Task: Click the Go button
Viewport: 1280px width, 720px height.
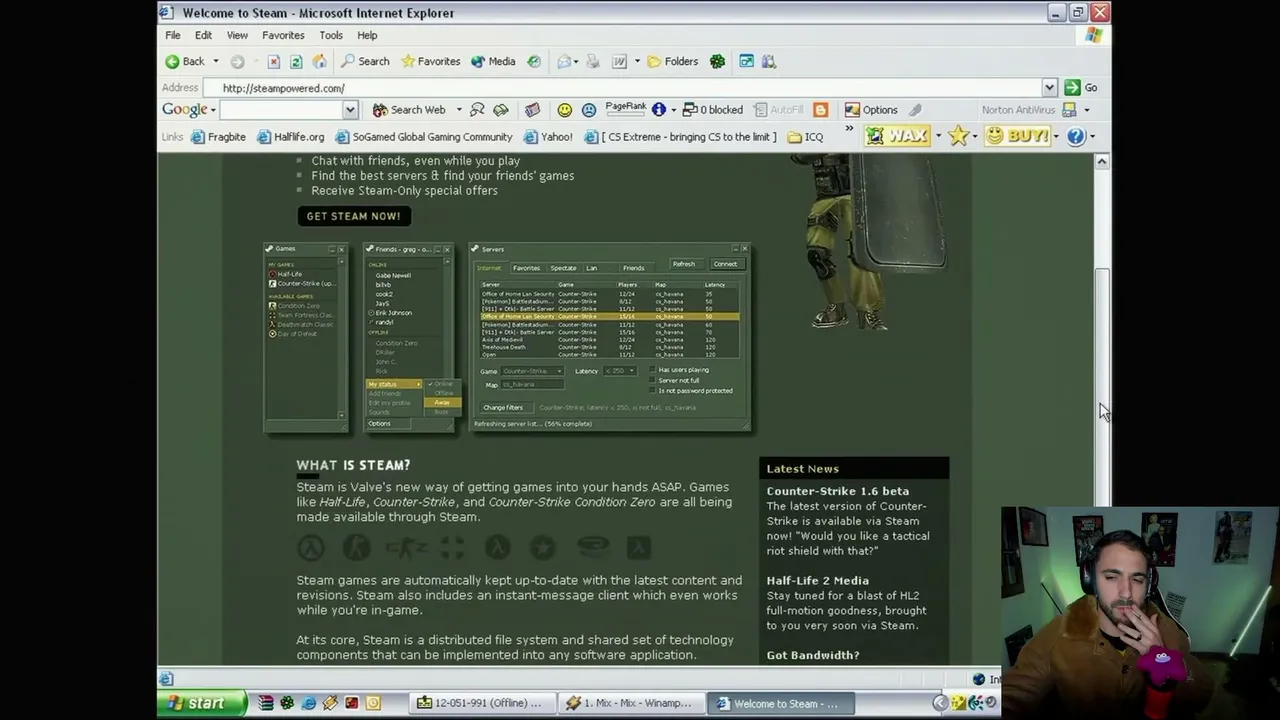Action: [1081, 88]
